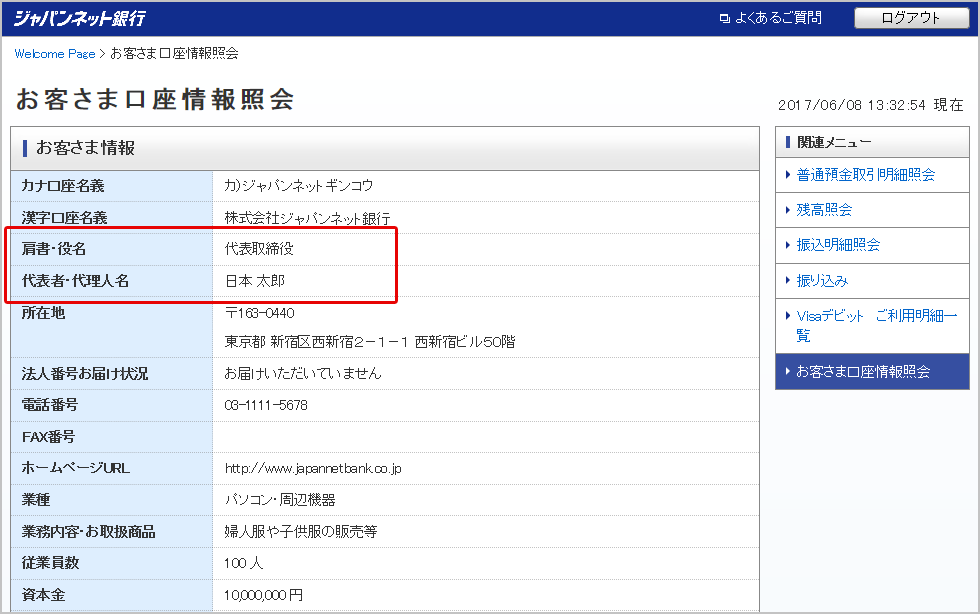Open 残高照会 menu item
Screen dimensions: 980x614
(x=824, y=210)
